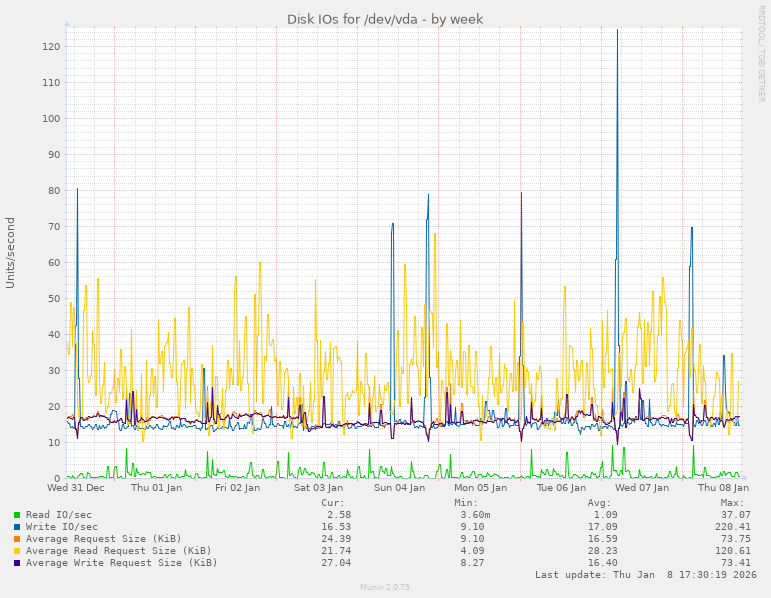Click the "Mon 05 Jan" x-axis label
This screenshot has width=771, height=598.
click(x=480, y=488)
